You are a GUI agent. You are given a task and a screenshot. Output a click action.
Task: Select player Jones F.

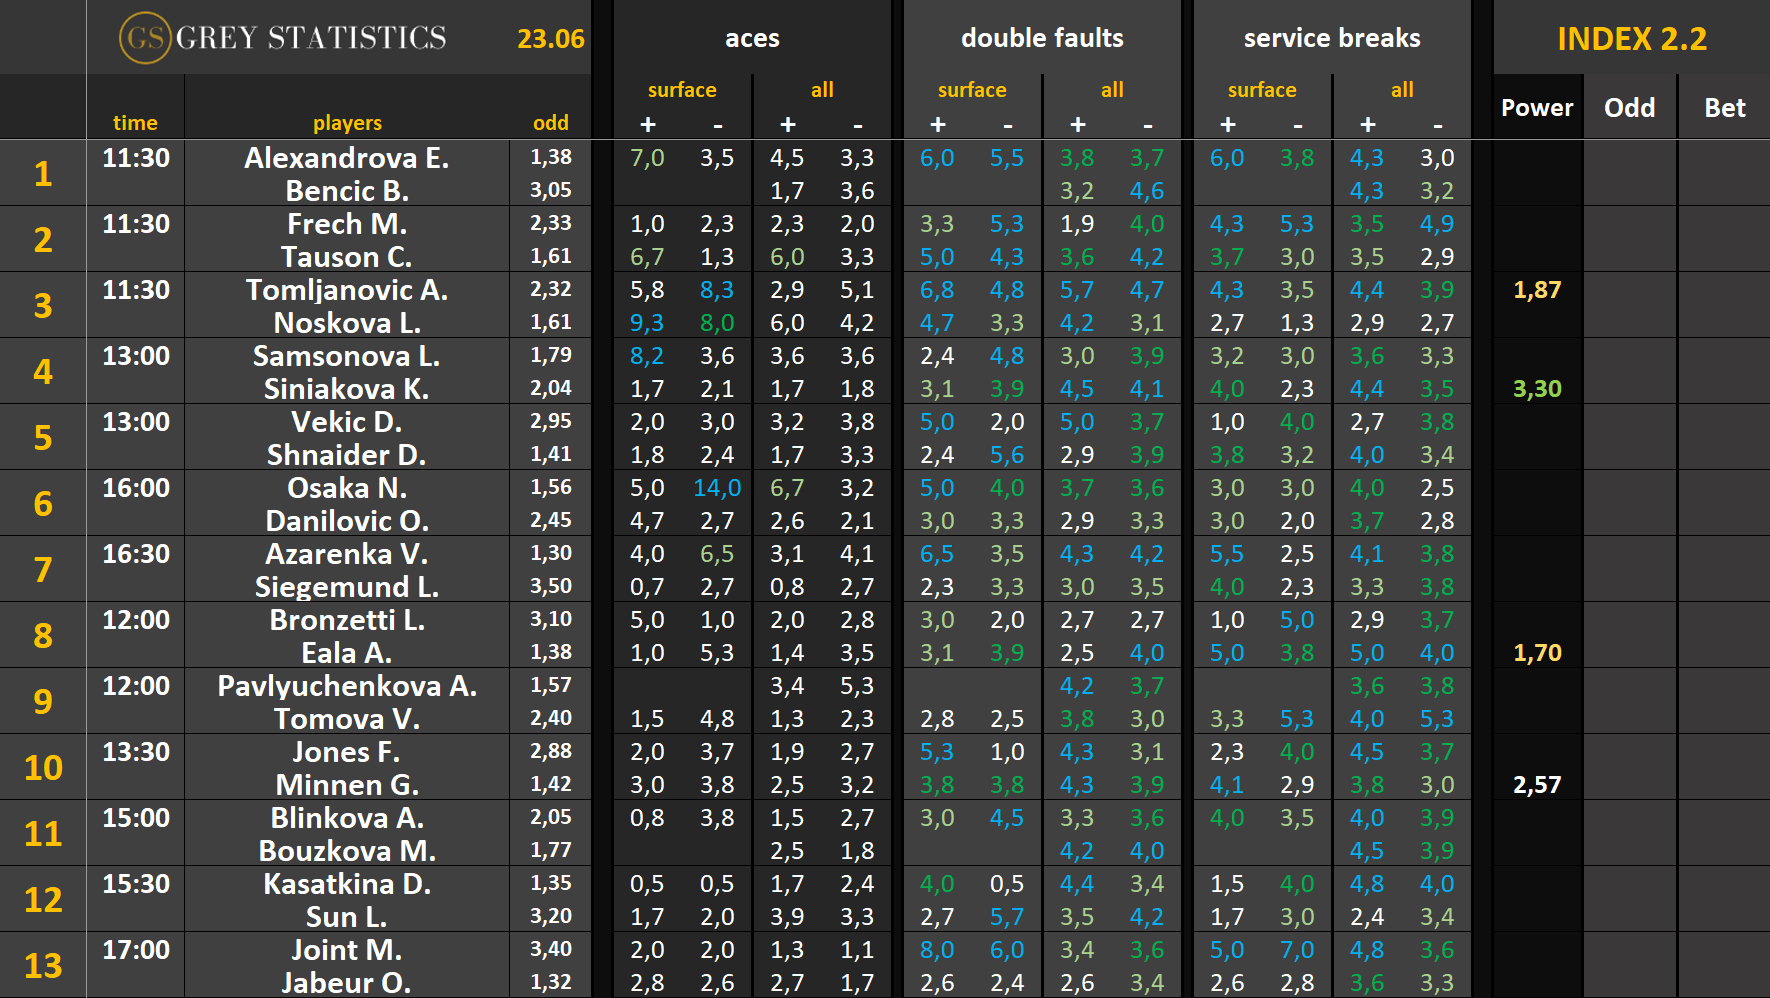click(x=347, y=752)
